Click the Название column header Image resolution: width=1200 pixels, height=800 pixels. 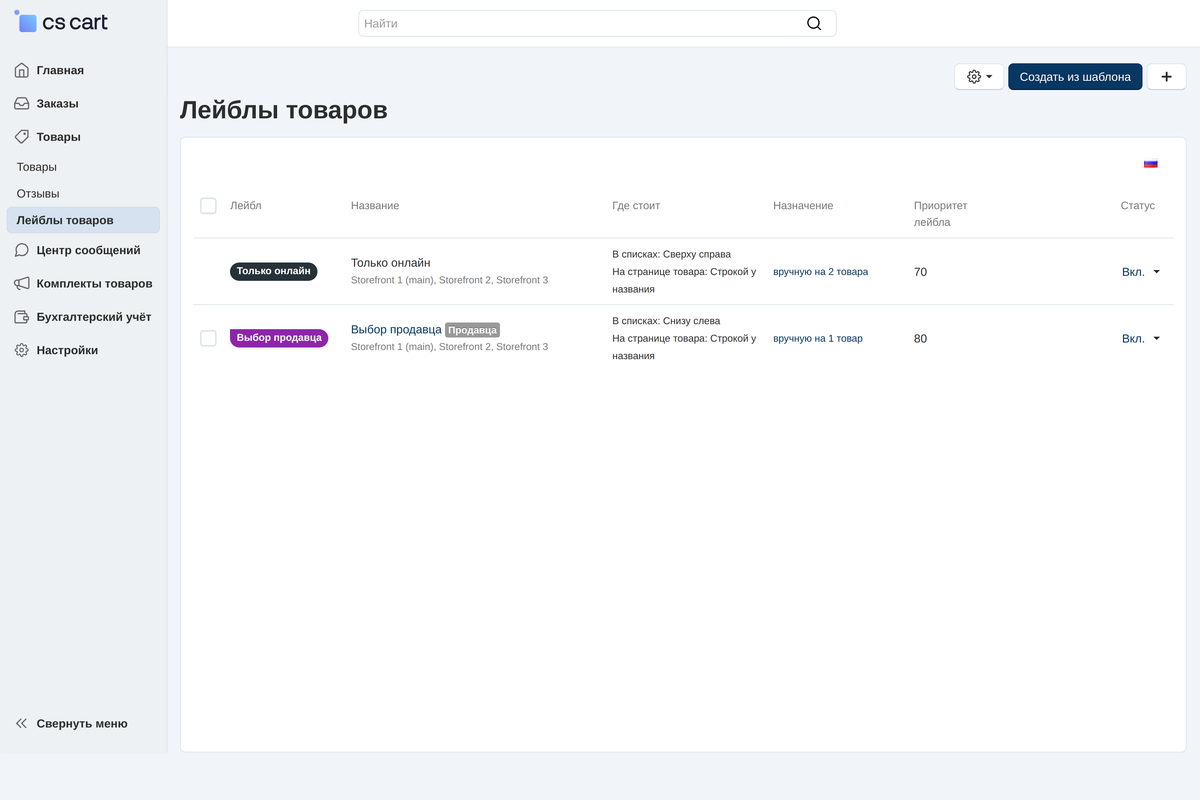point(375,206)
